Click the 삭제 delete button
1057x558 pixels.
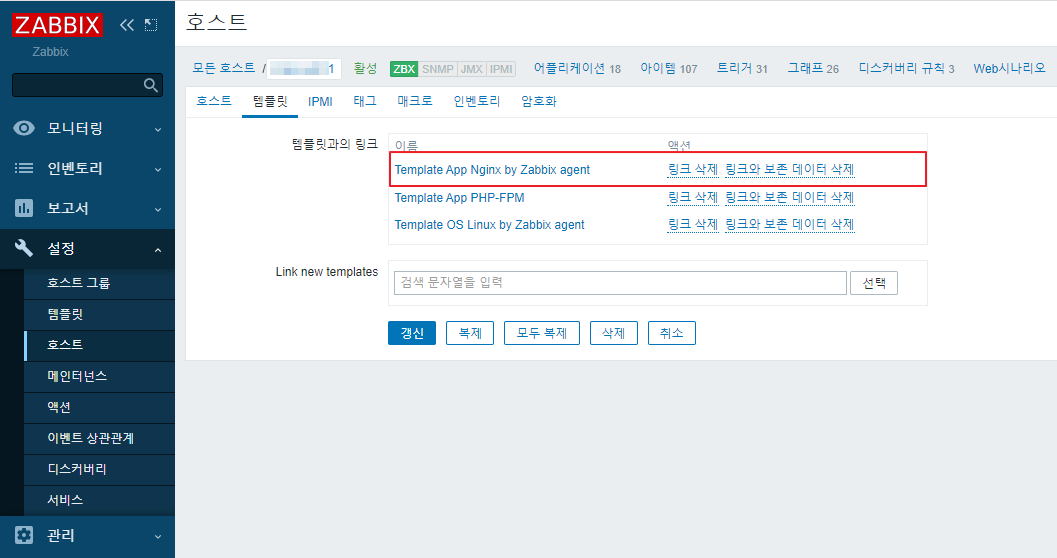pos(613,333)
